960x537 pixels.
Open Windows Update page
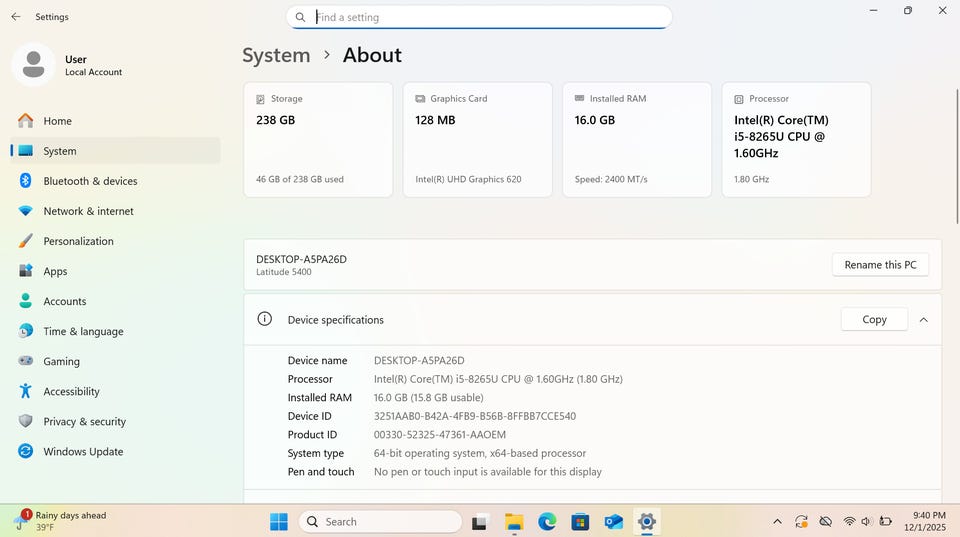[83, 451]
